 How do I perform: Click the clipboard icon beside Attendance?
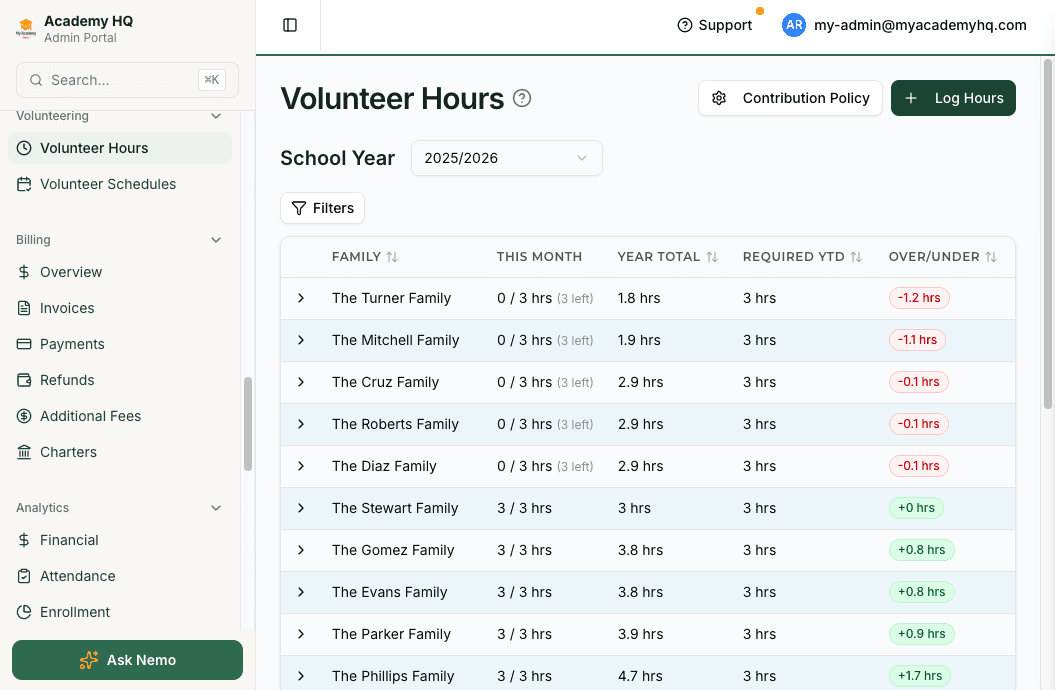click(24, 576)
